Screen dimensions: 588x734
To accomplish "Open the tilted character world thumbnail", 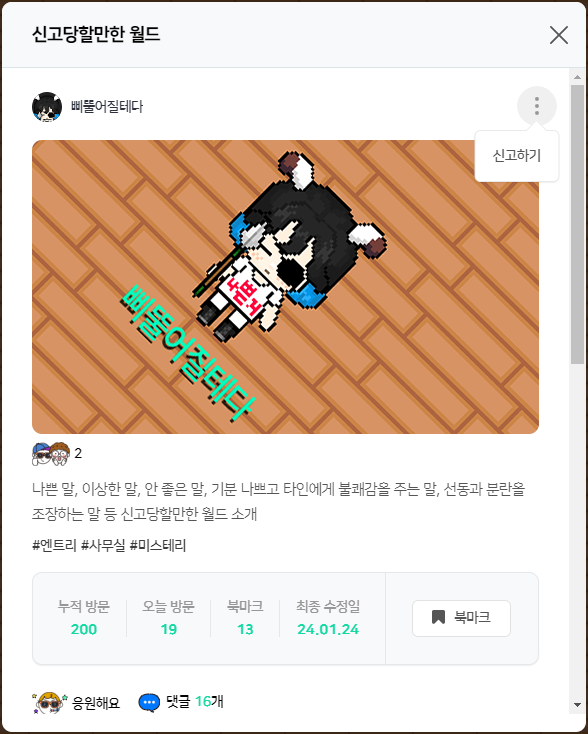I will [285, 287].
